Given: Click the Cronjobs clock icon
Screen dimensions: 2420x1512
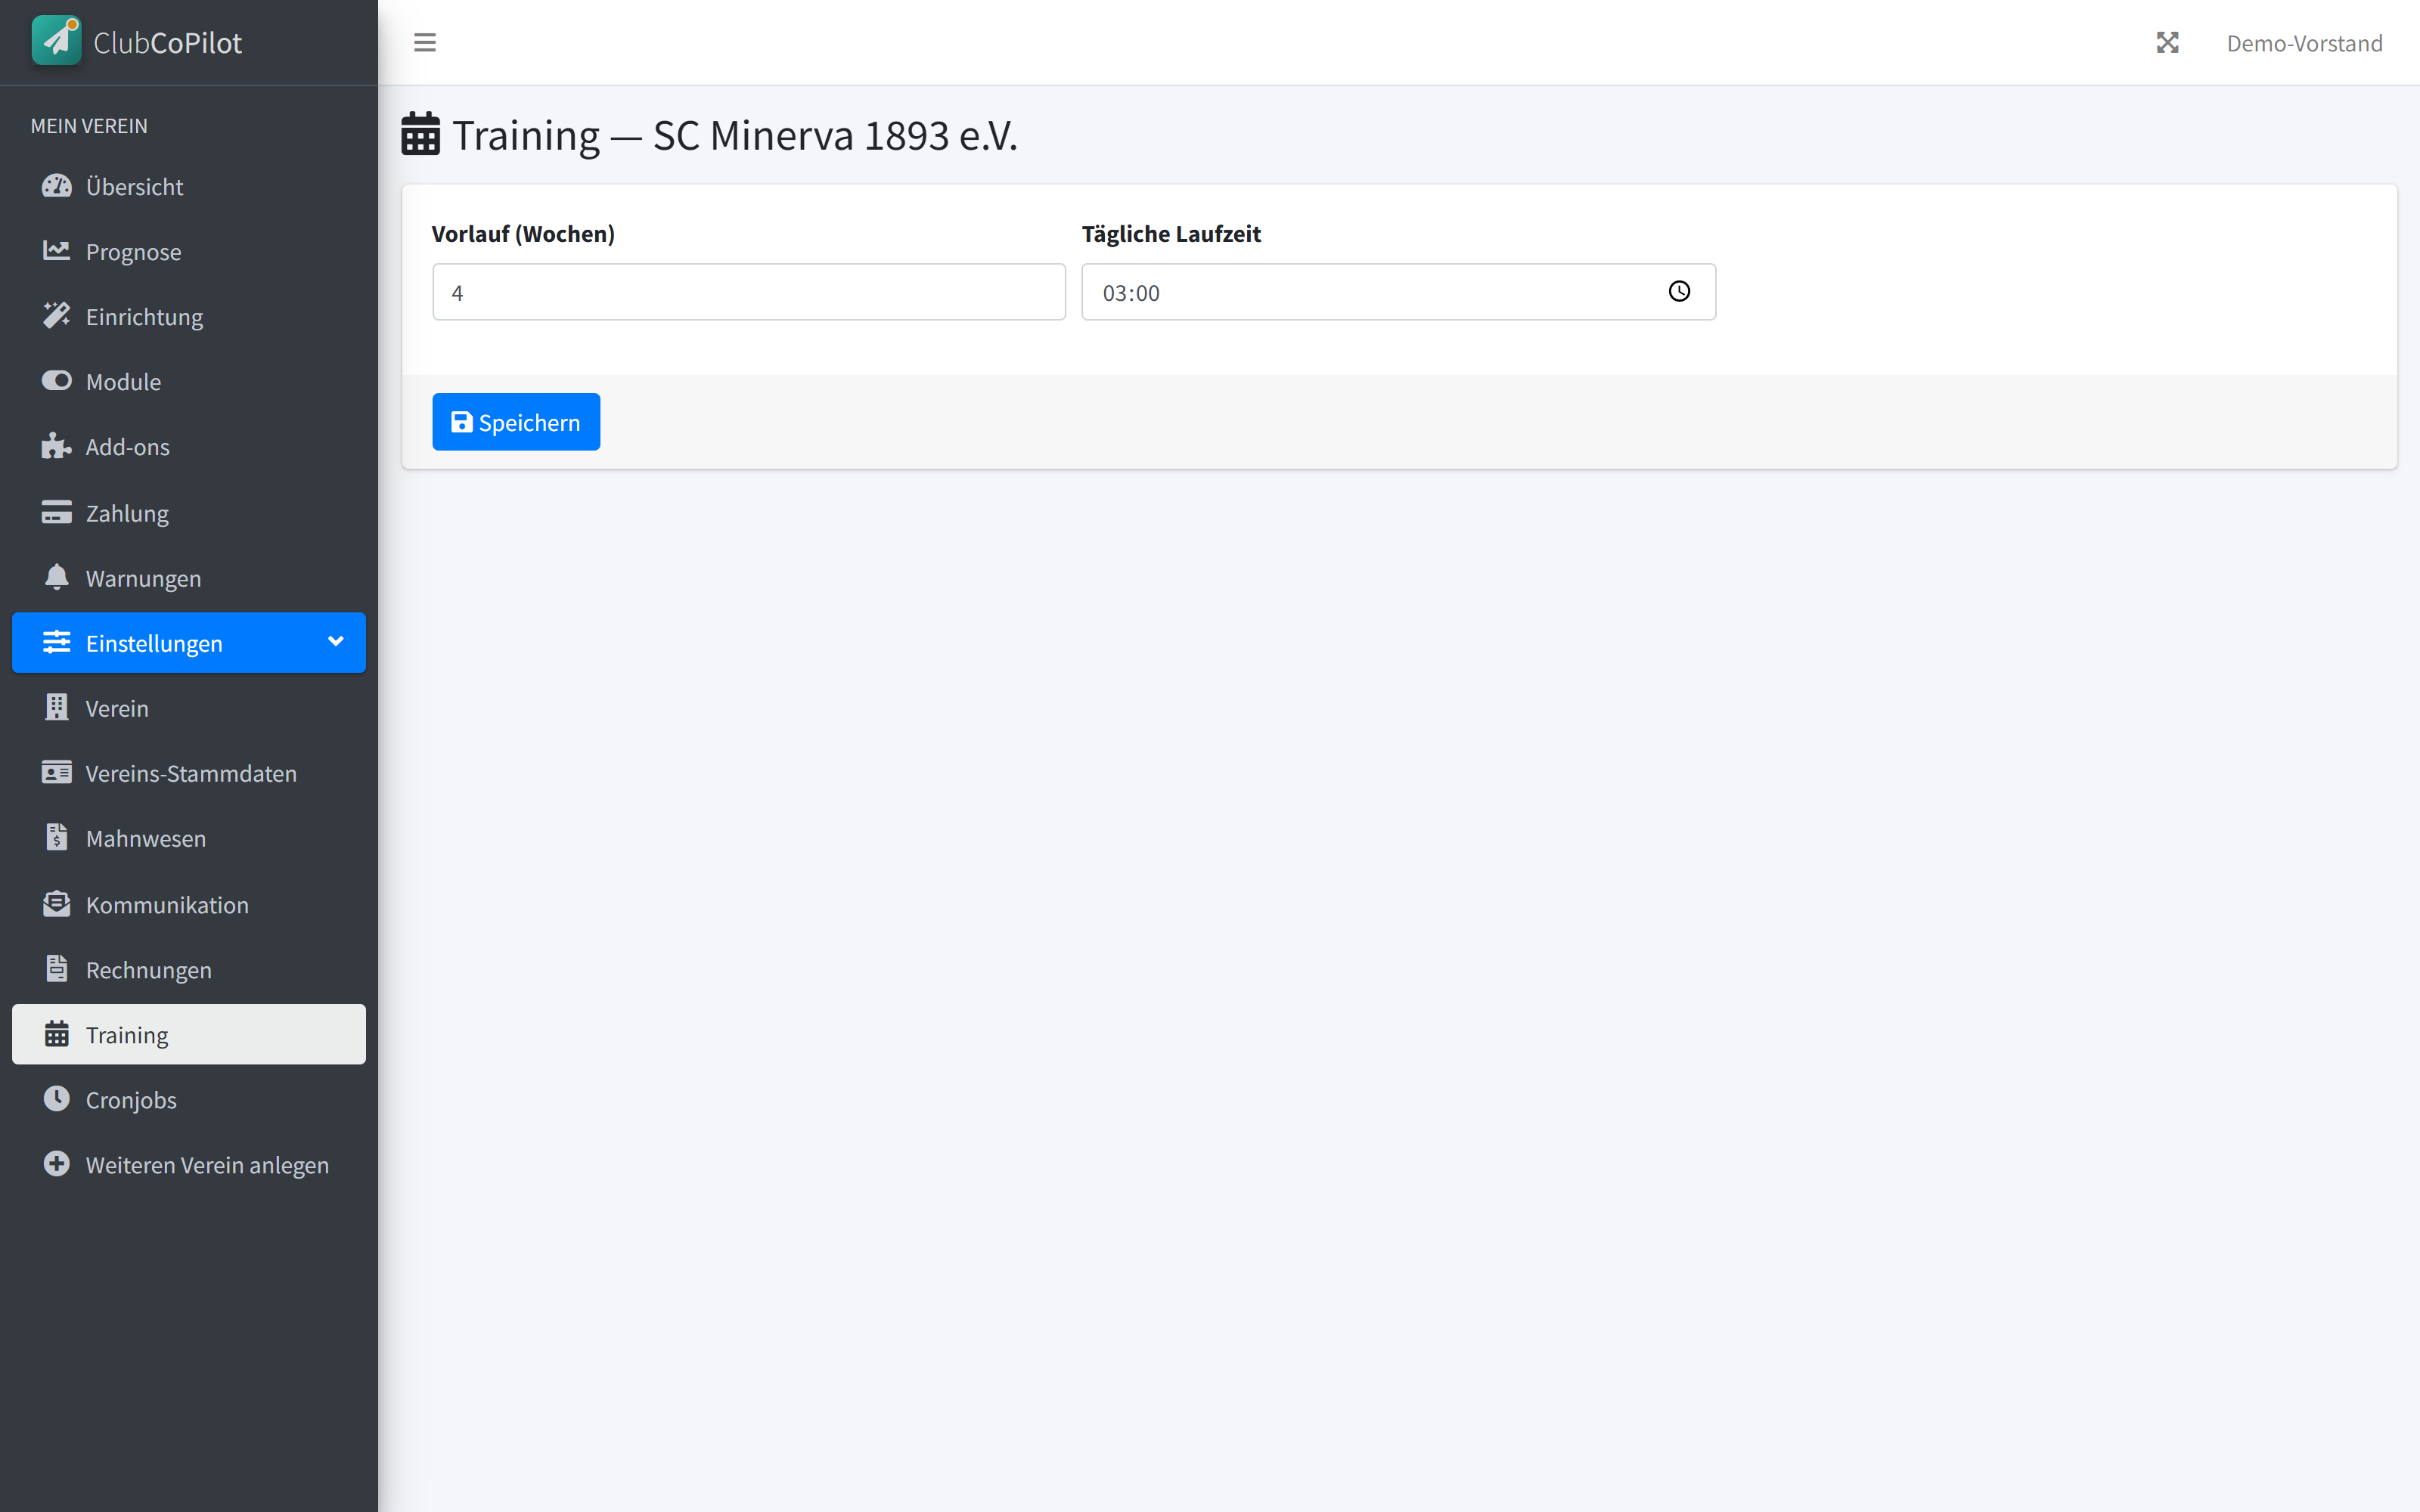Looking at the screenshot, I should point(57,1098).
